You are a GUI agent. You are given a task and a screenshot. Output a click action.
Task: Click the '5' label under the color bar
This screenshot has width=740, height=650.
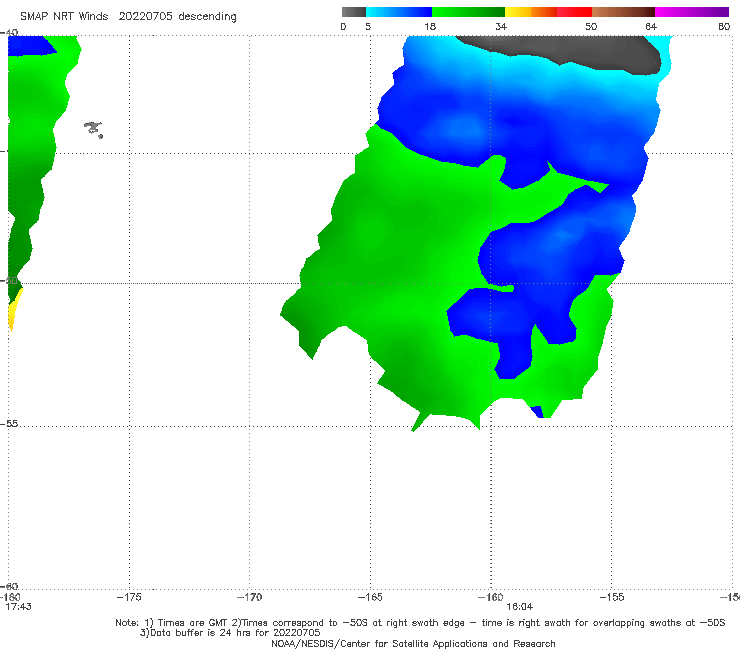pos(368,27)
